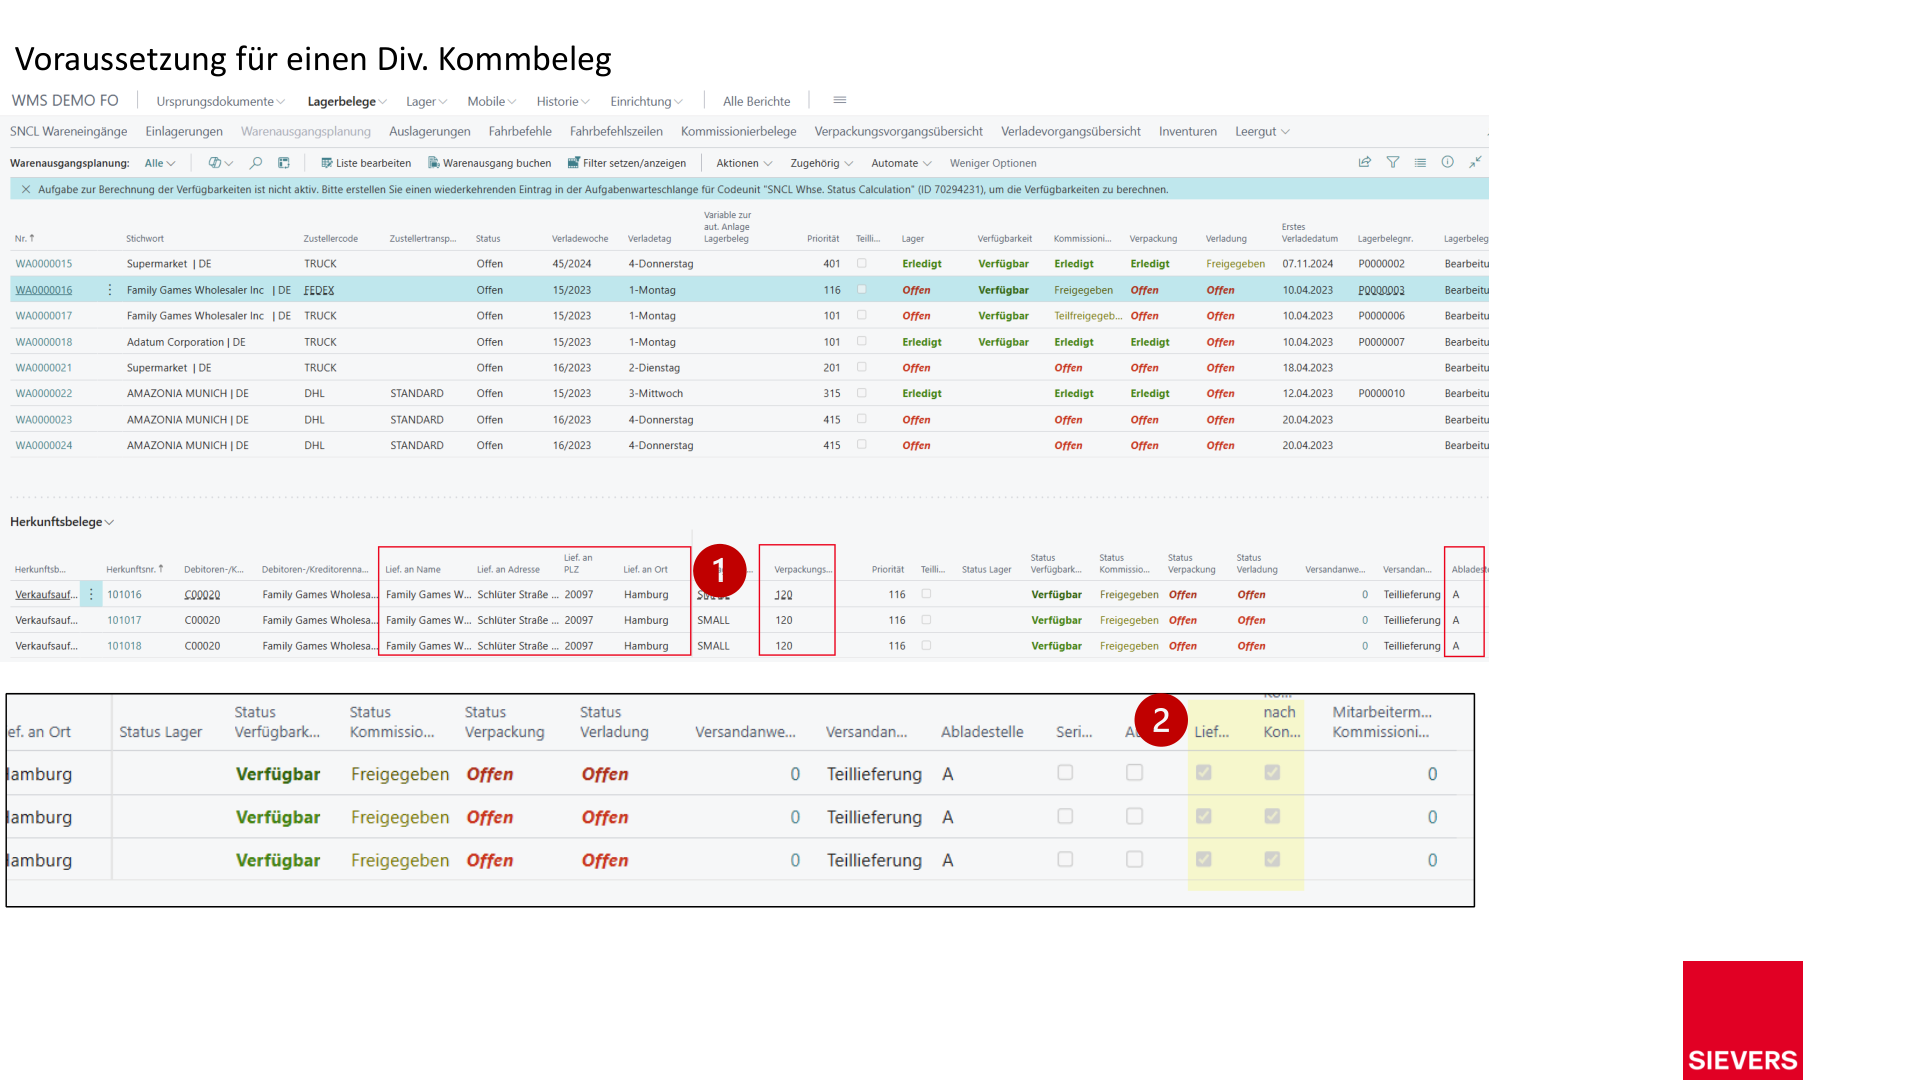Viewport: 1920px width, 1080px height.
Task: Open the filter pane funnel icon
Action: 1393,162
